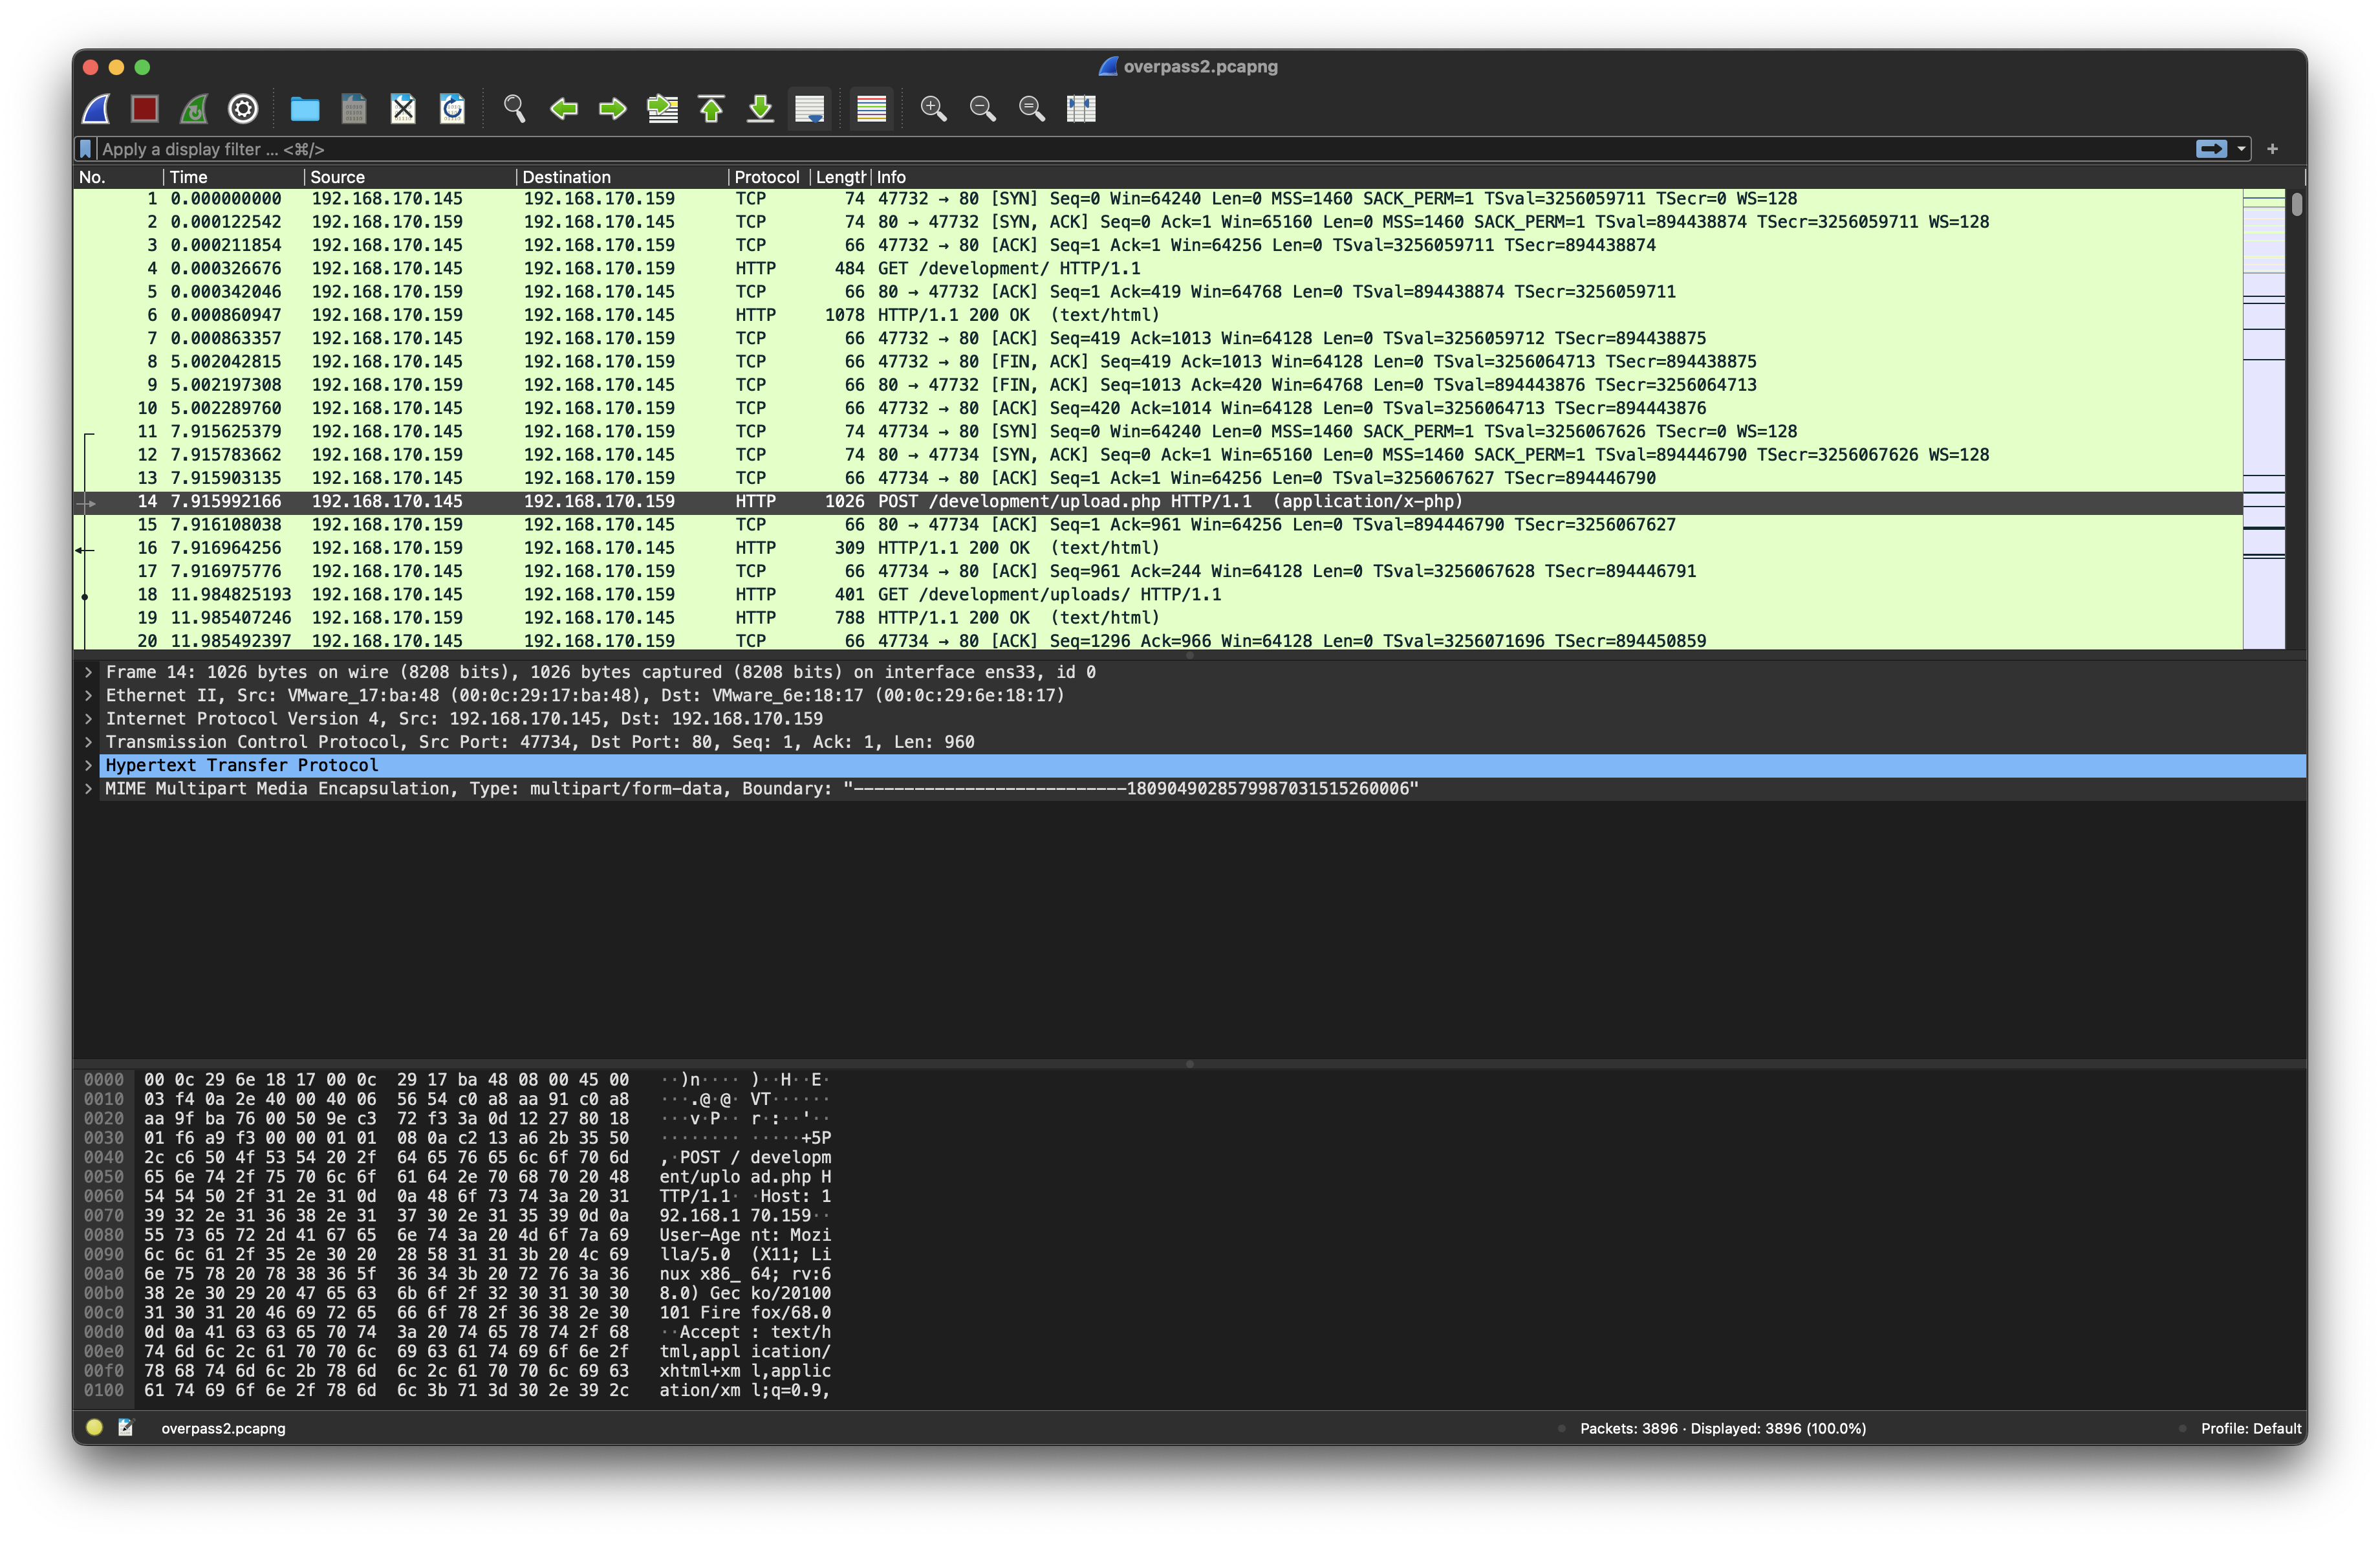This screenshot has width=2380, height=1541.
Task: Click the red stop capture button
Action: point(145,108)
